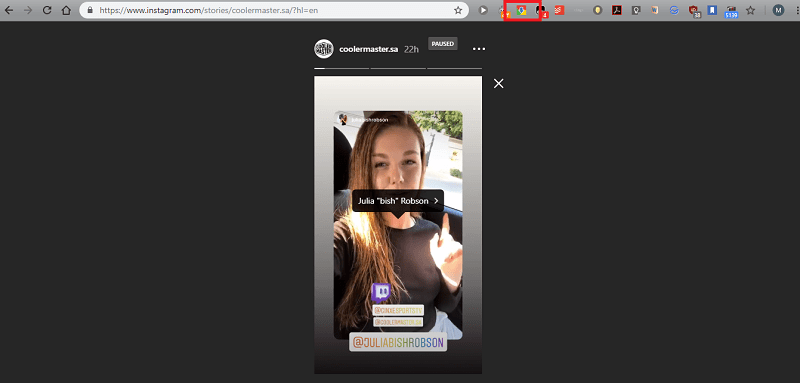Open the extension with red badge 4

(x=541, y=11)
